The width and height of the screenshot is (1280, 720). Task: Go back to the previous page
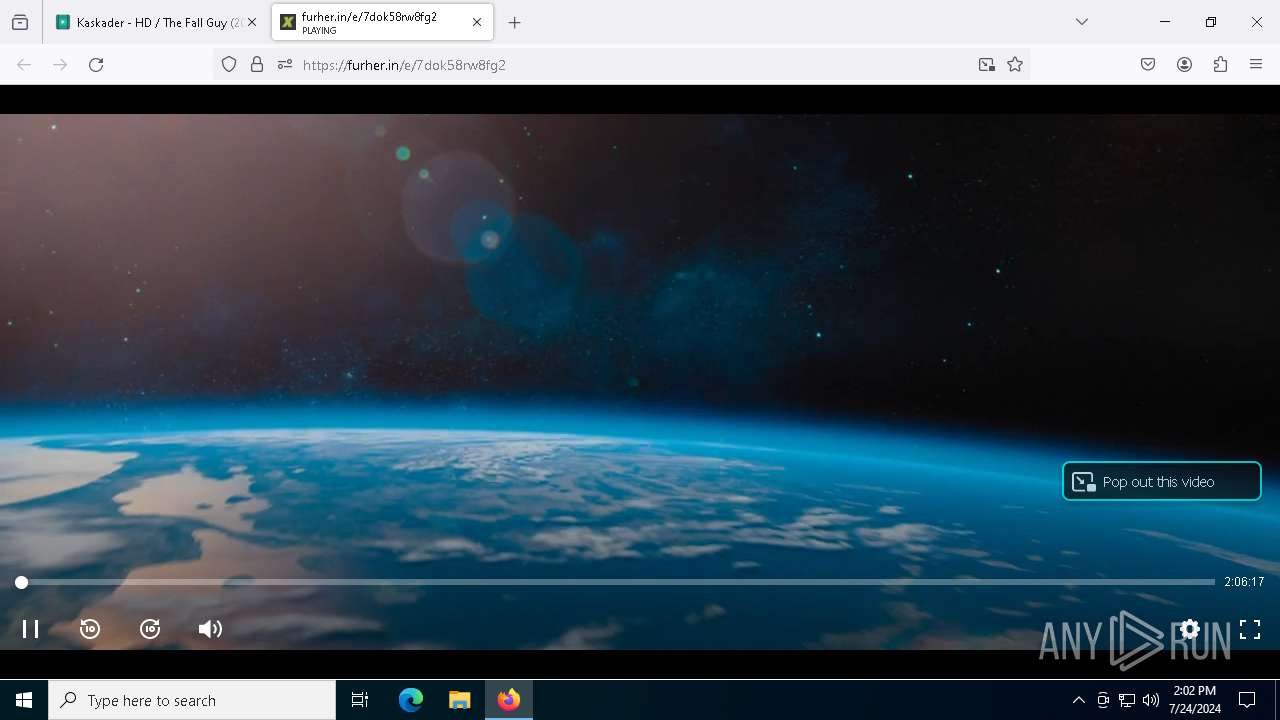[24, 65]
